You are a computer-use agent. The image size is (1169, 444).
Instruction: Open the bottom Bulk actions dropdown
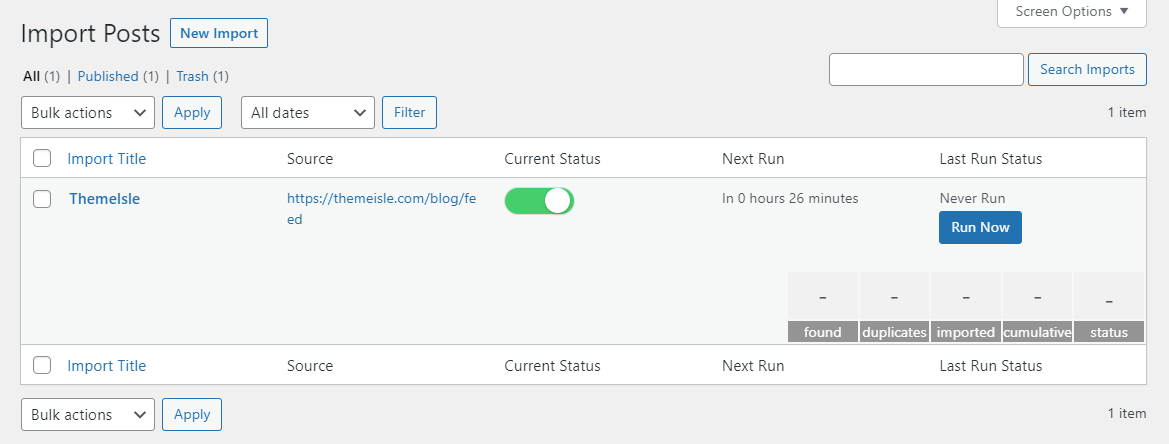[x=88, y=414]
